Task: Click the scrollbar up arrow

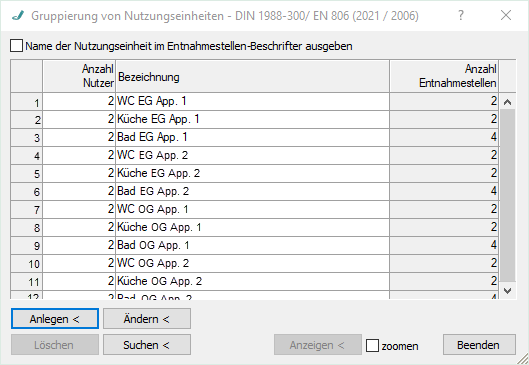Action: point(507,102)
